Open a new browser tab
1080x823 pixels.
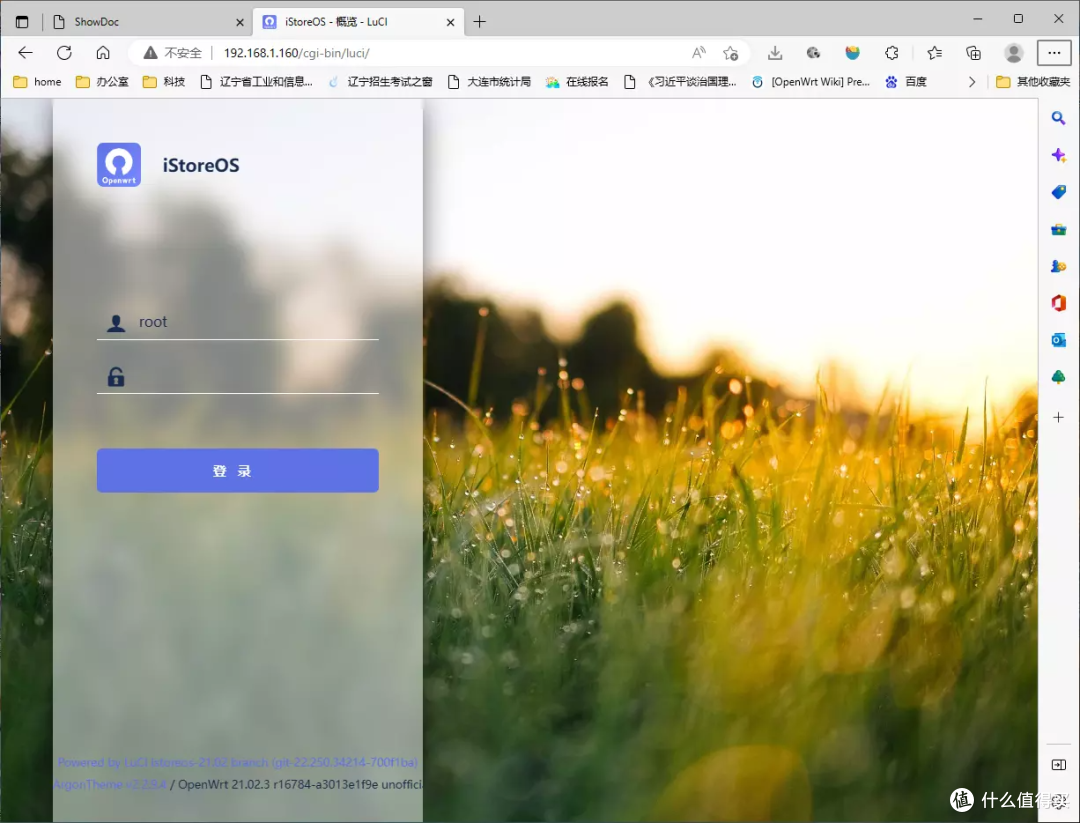pyautogui.click(x=480, y=22)
